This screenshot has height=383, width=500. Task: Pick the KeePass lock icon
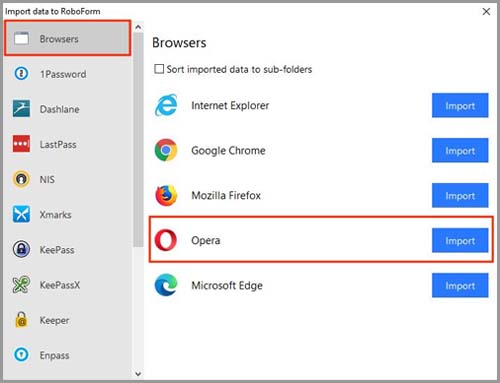pos(21,249)
